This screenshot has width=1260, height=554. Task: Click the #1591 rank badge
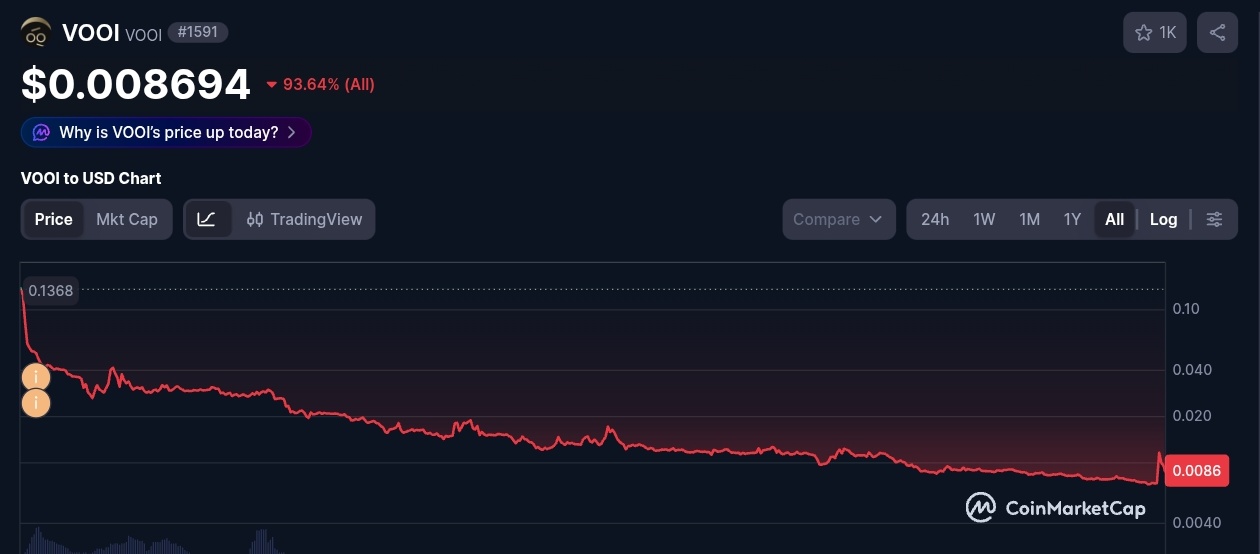pos(198,33)
